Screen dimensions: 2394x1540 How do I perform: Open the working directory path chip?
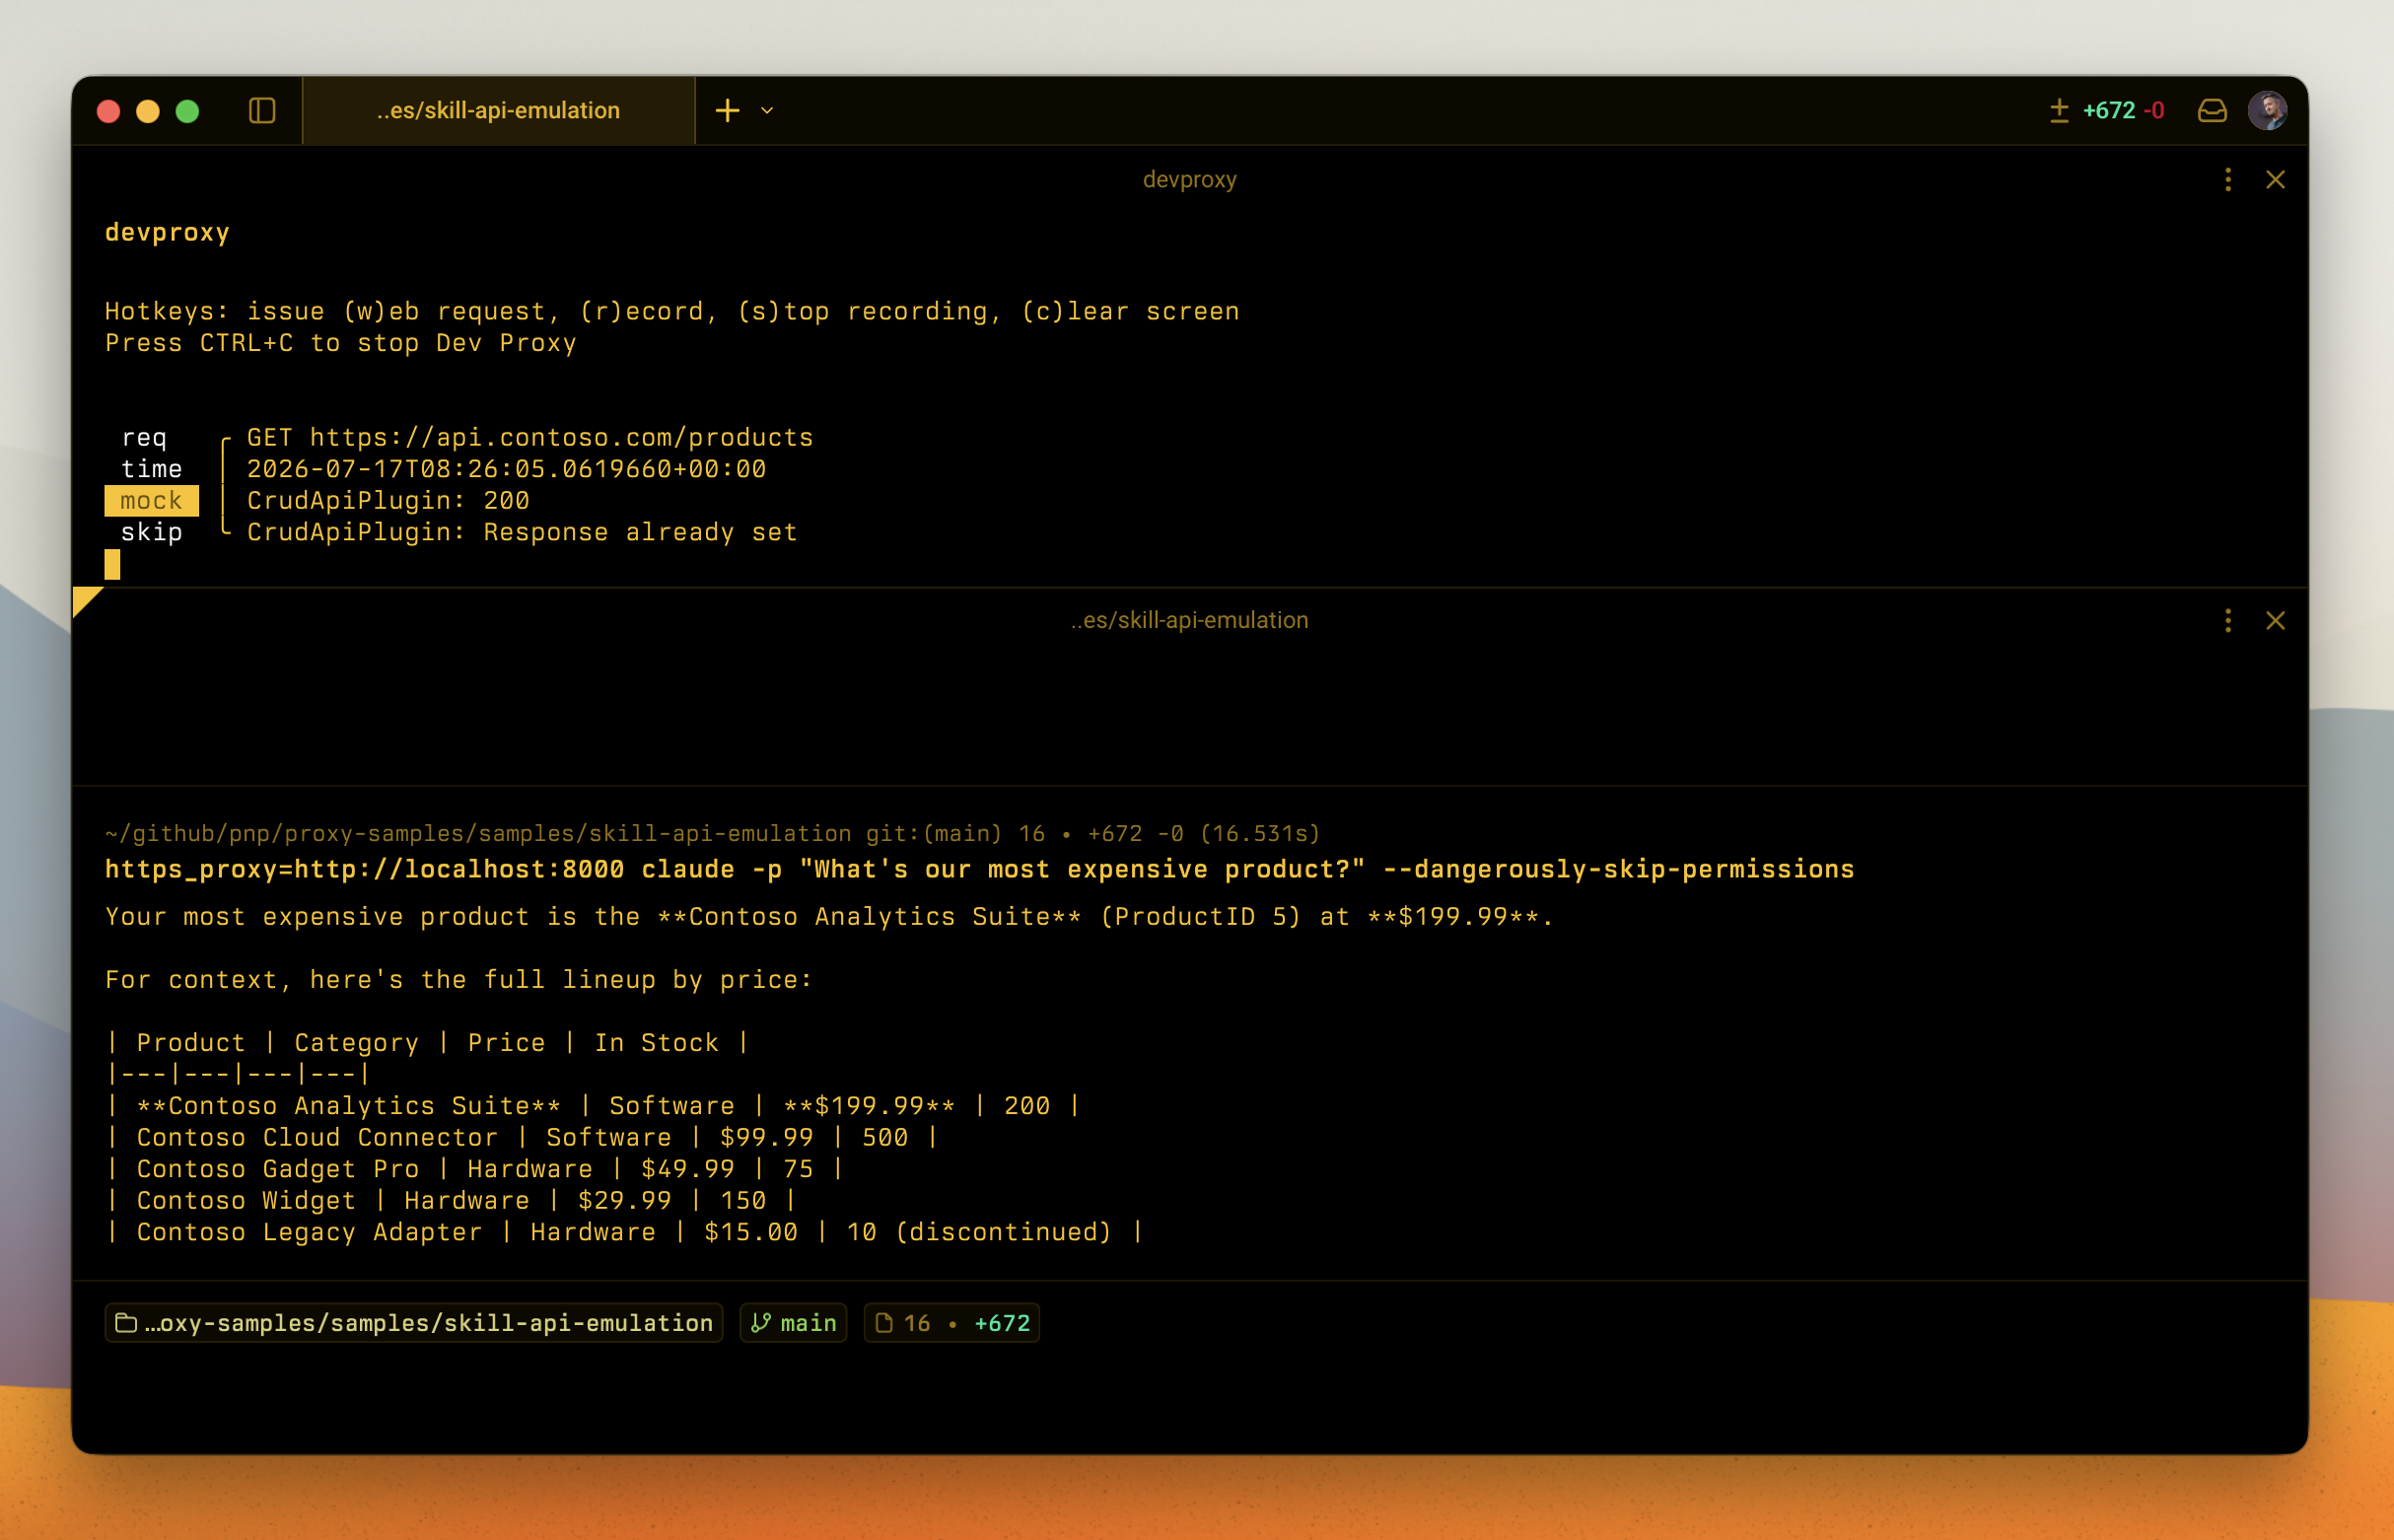click(413, 1324)
